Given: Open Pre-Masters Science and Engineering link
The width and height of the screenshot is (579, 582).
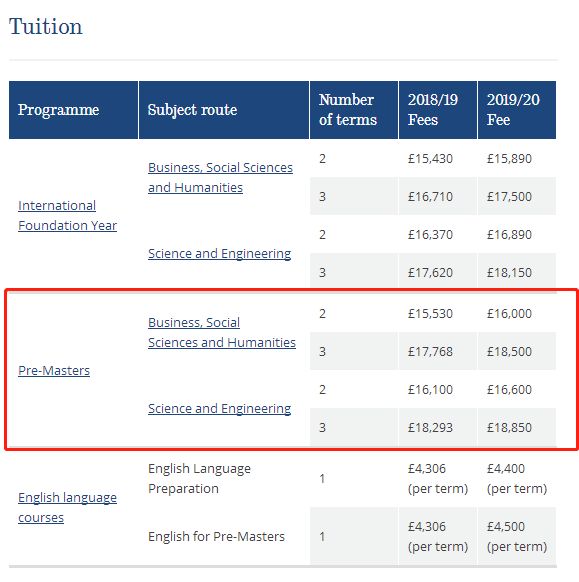Looking at the screenshot, I should (x=219, y=408).
